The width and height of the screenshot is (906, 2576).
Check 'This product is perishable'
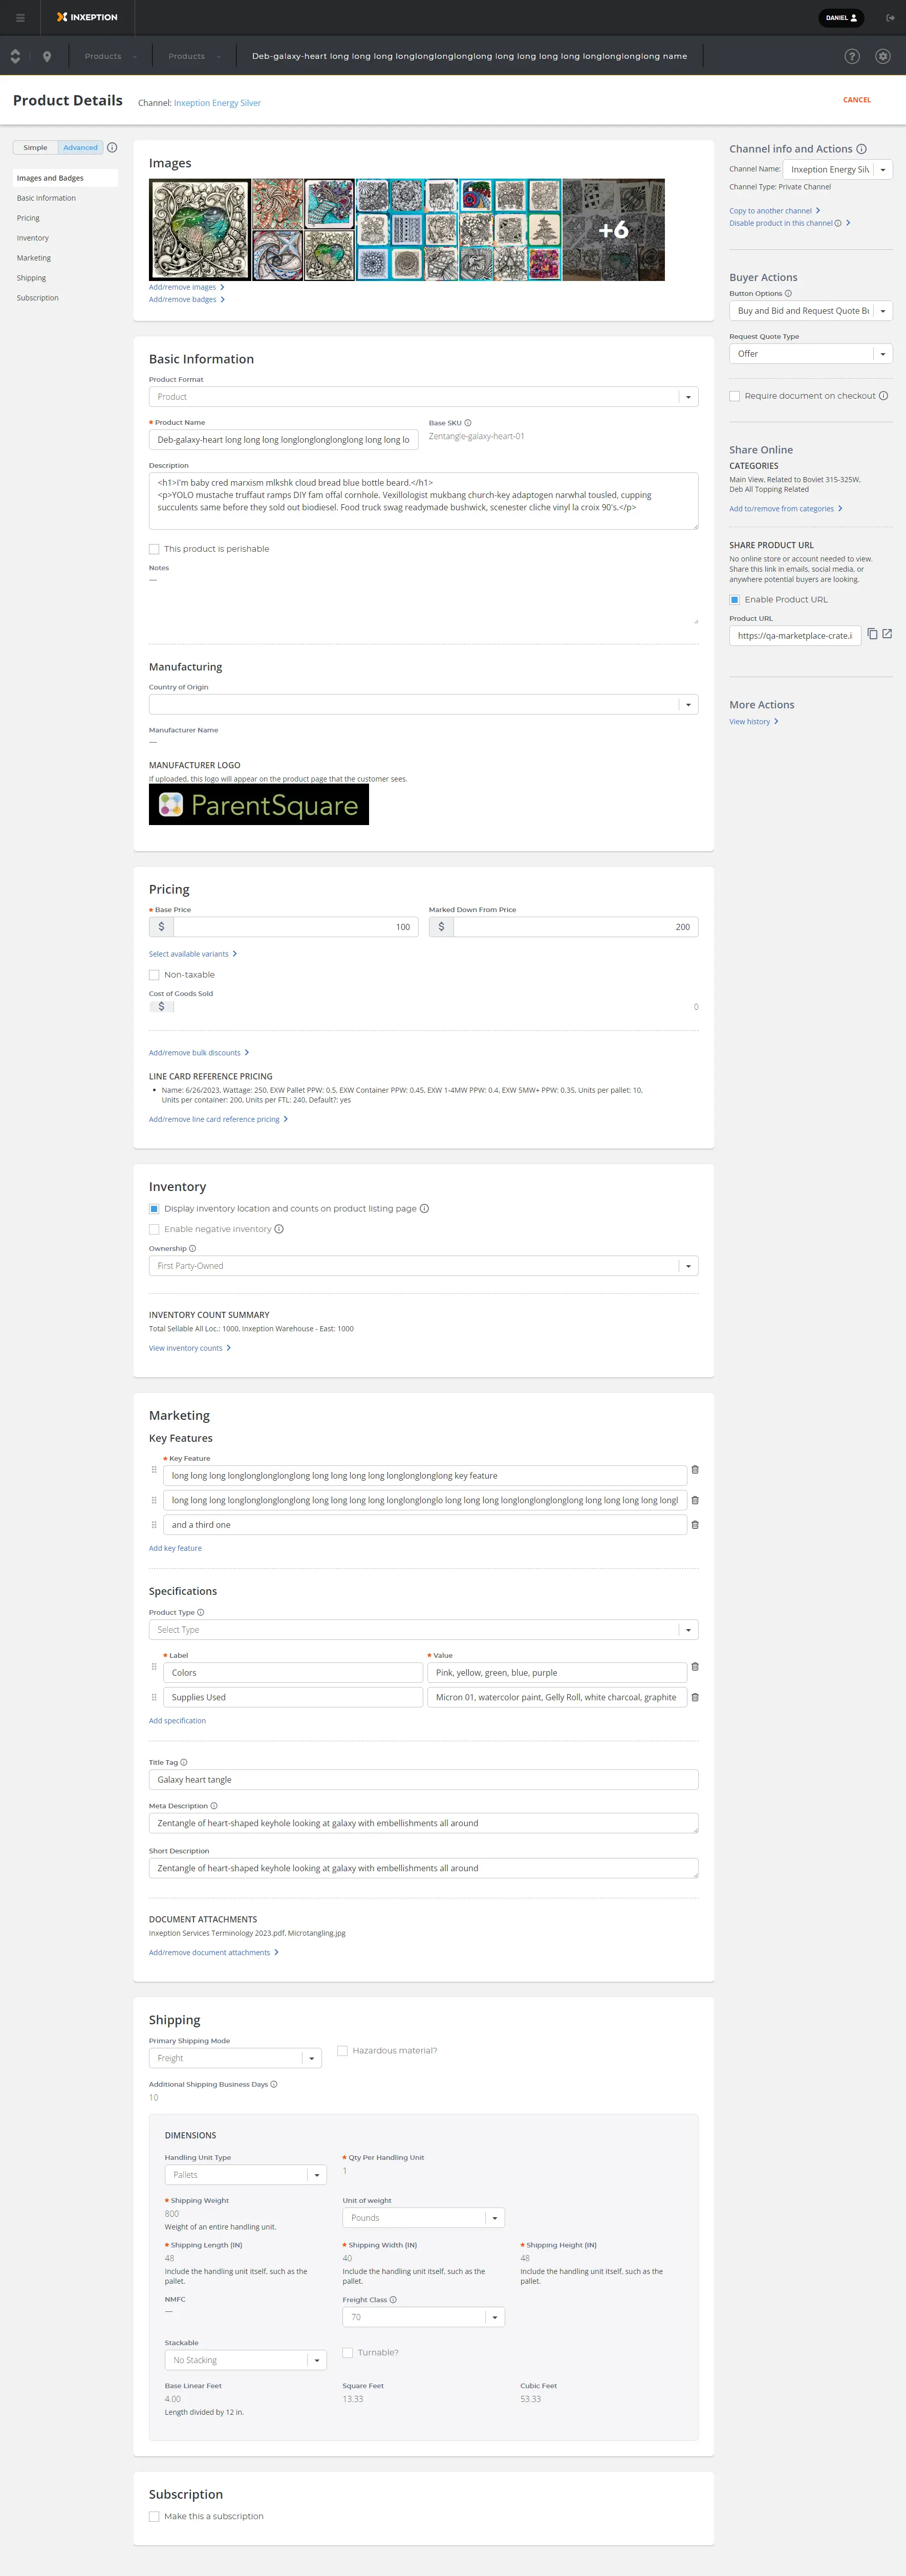[x=154, y=549]
